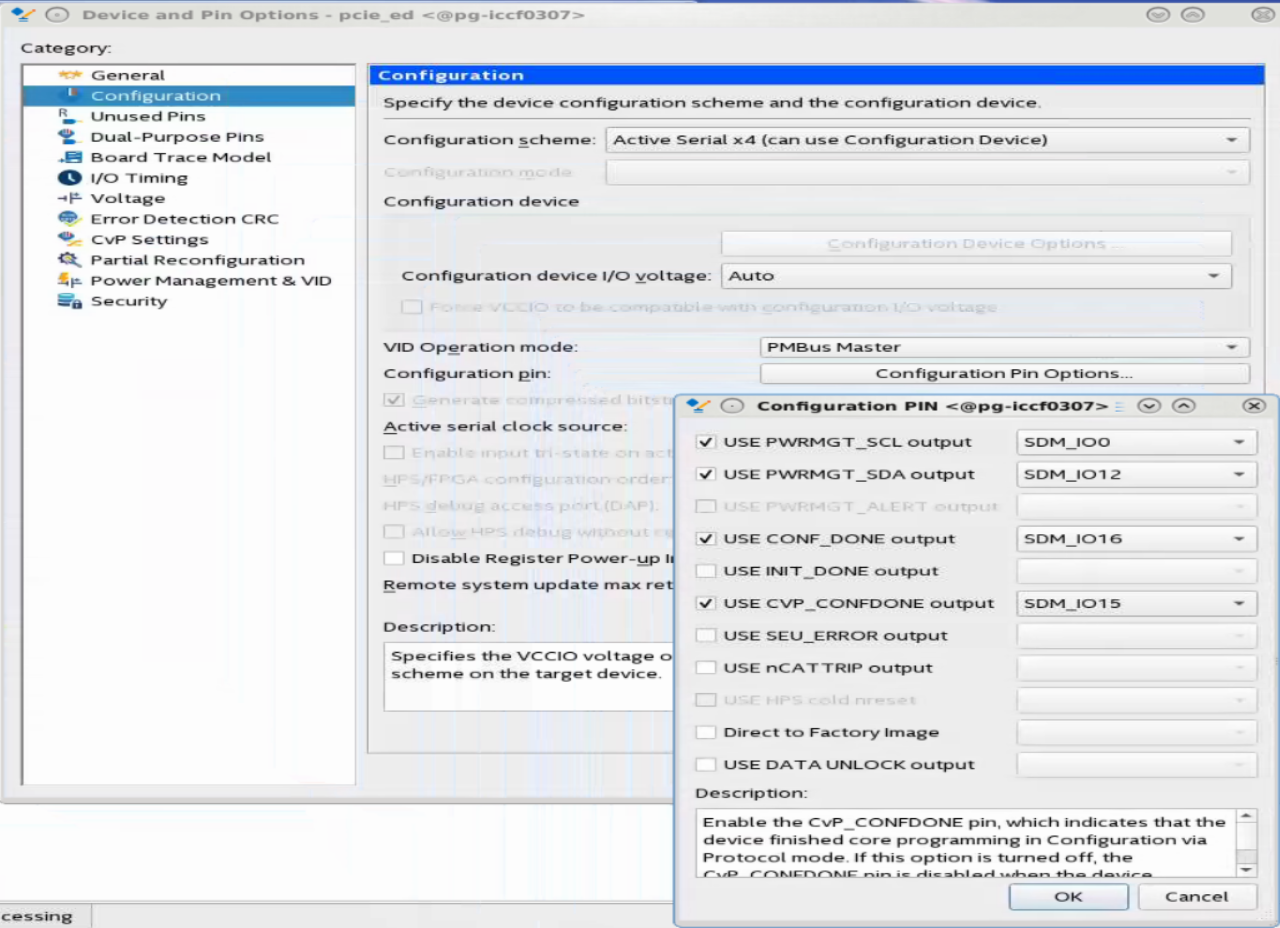Image resolution: width=1280 pixels, height=928 pixels.
Task: Enable USE INIT_DONE output checkbox
Action: (x=706, y=571)
